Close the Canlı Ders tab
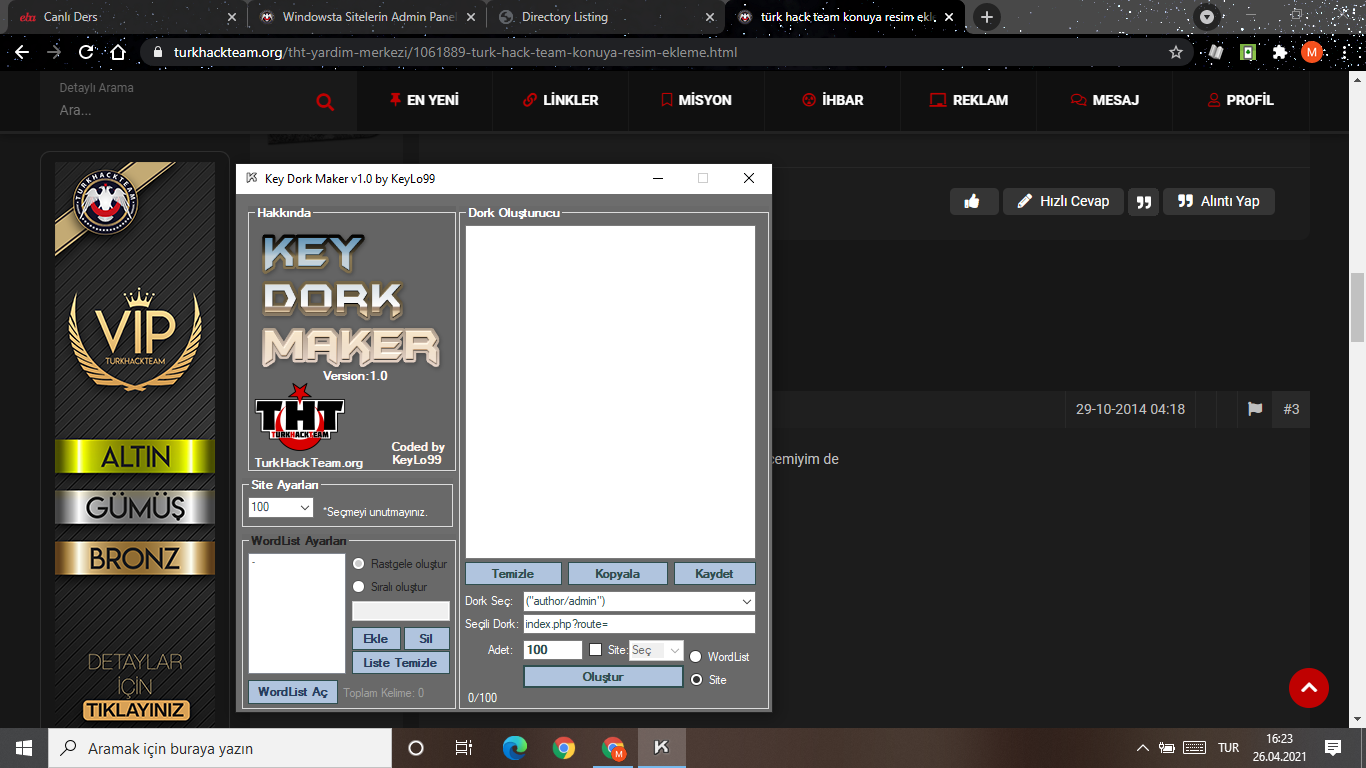 [x=232, y=17]
